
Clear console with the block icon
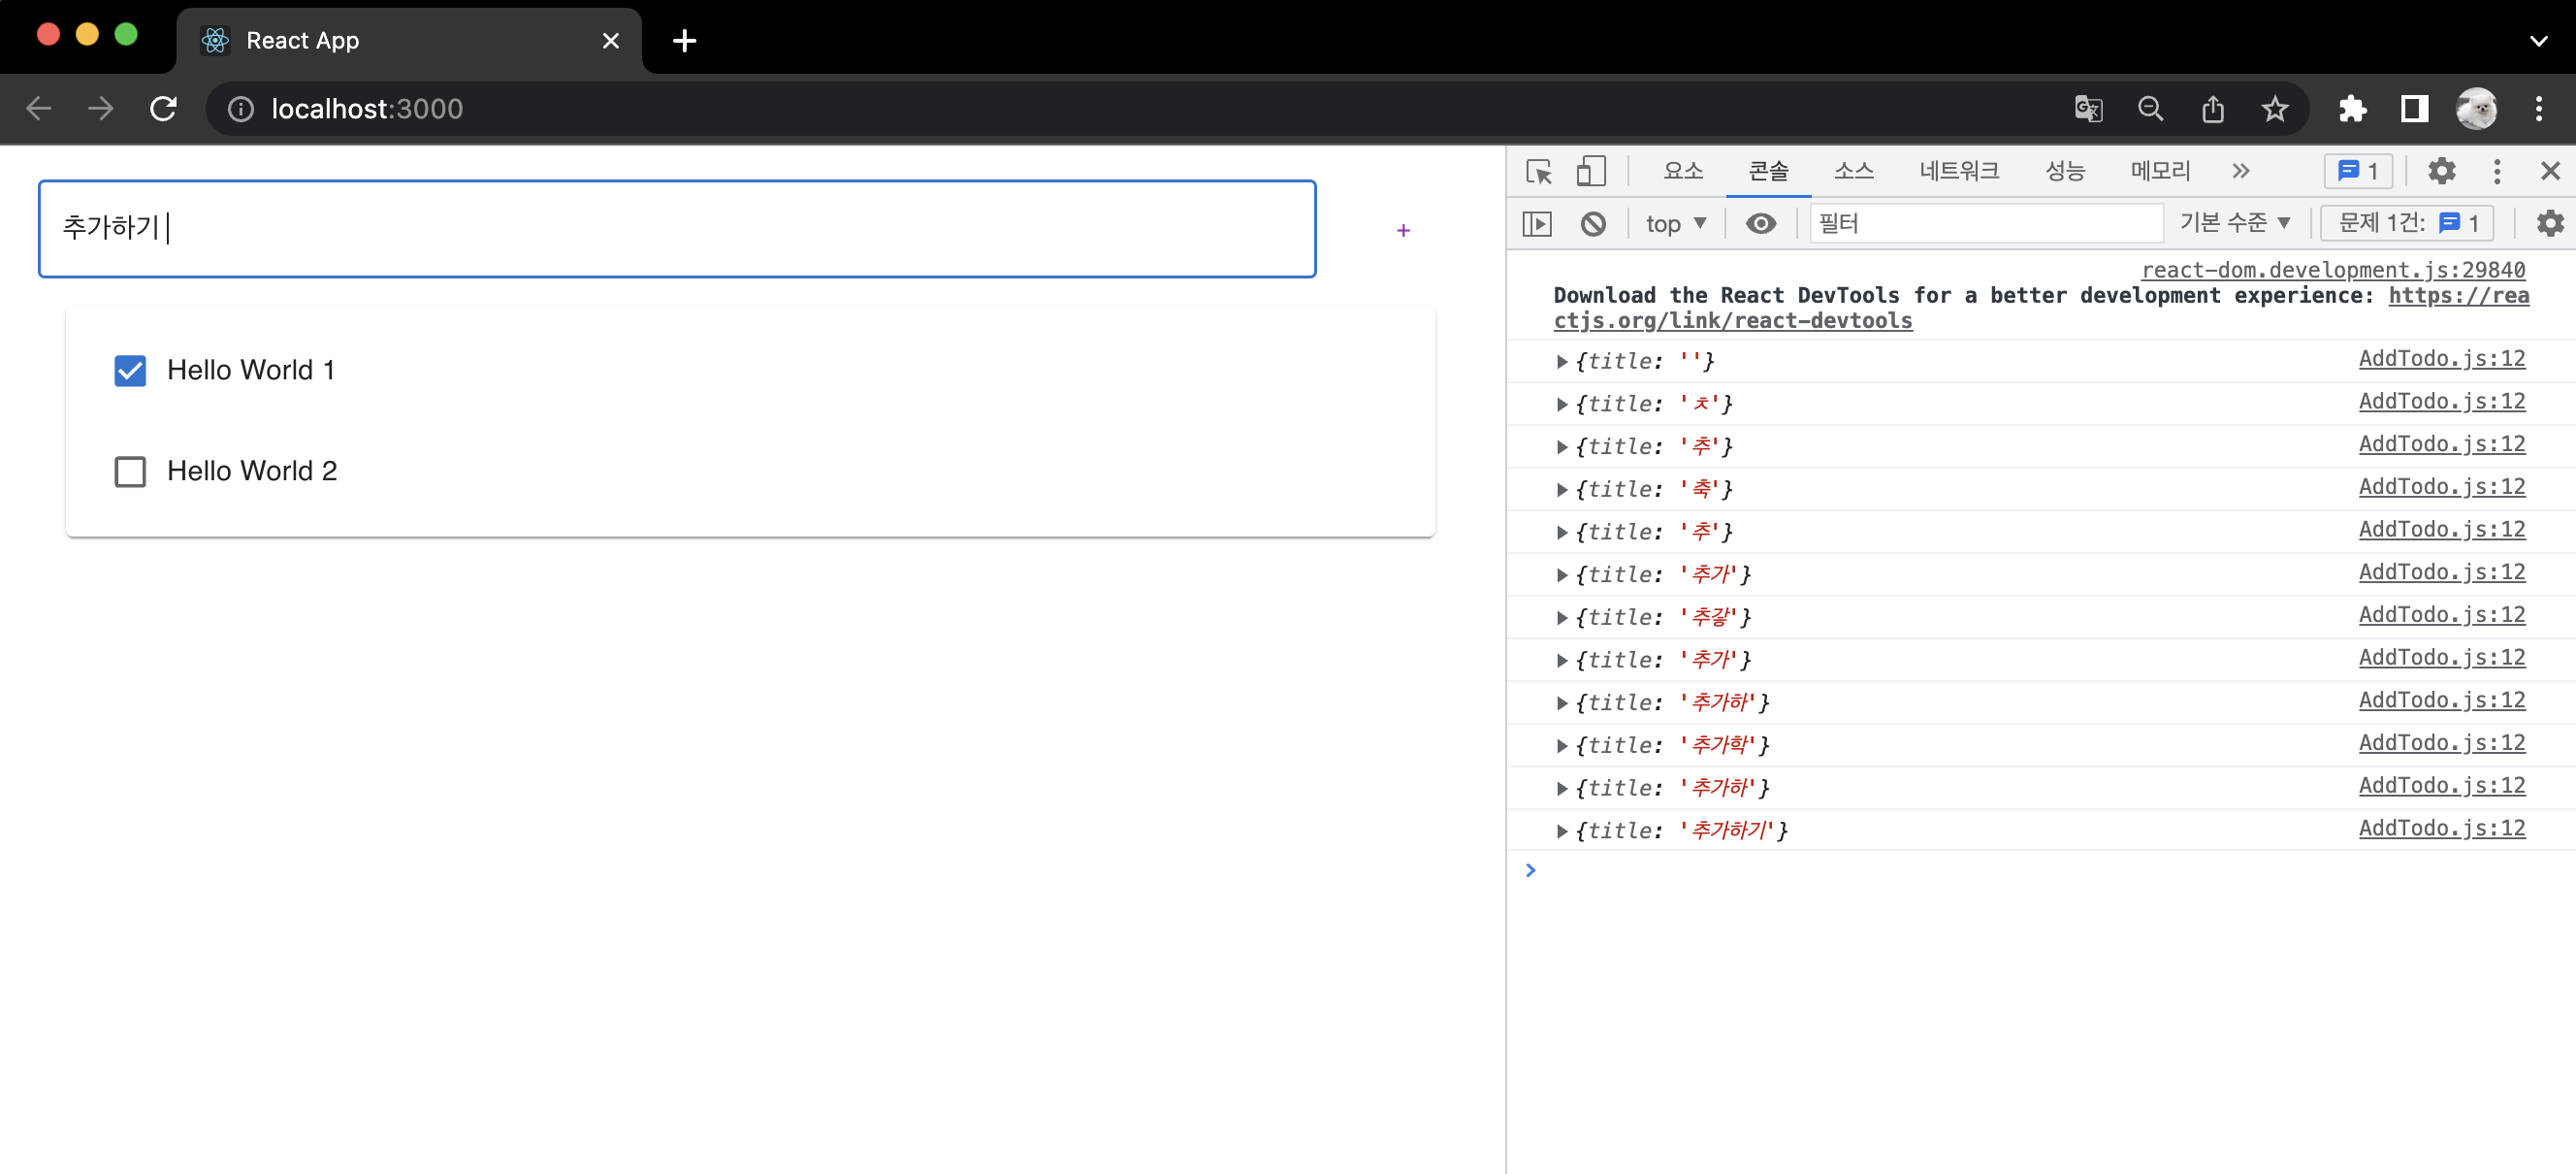coord(1593,223)
